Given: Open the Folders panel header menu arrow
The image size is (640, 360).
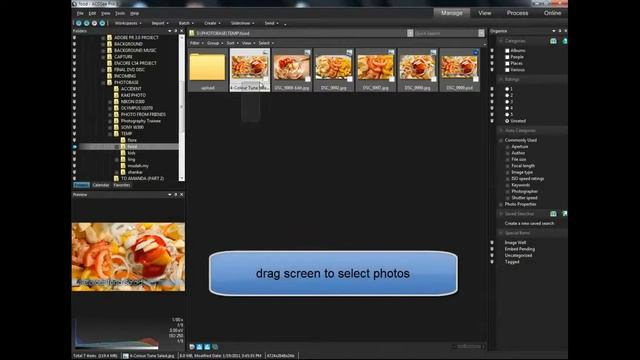Looking at the screenshot, I should 170,31.
